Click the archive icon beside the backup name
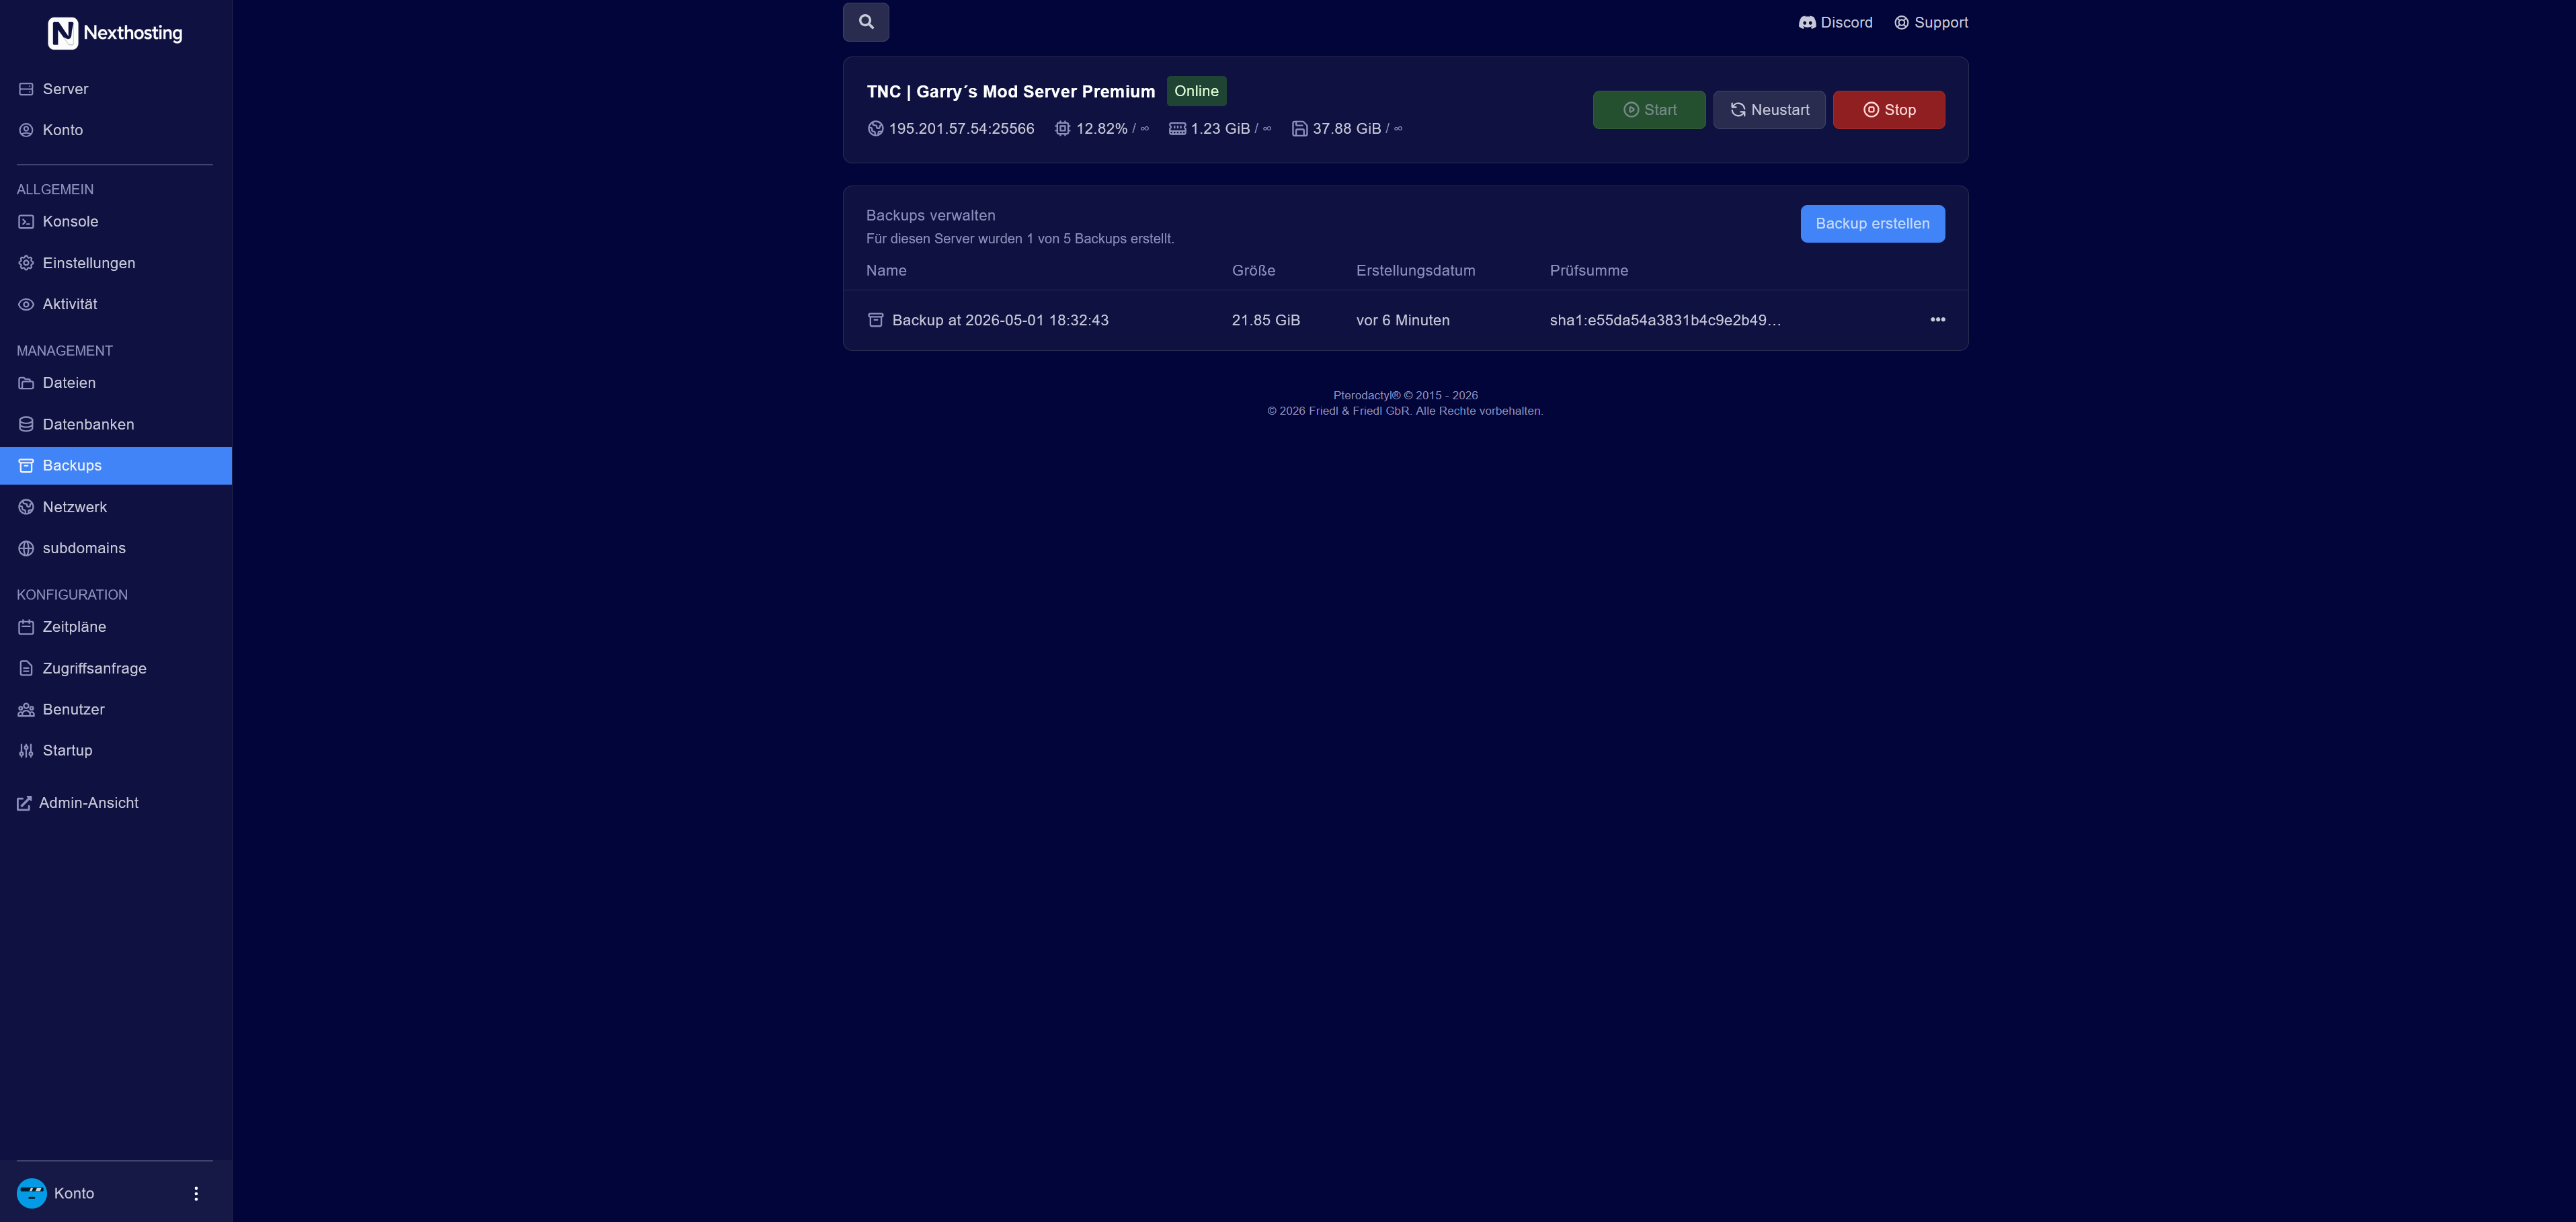This screenshot has height=1222, width=2576. (x=875, y=320)
